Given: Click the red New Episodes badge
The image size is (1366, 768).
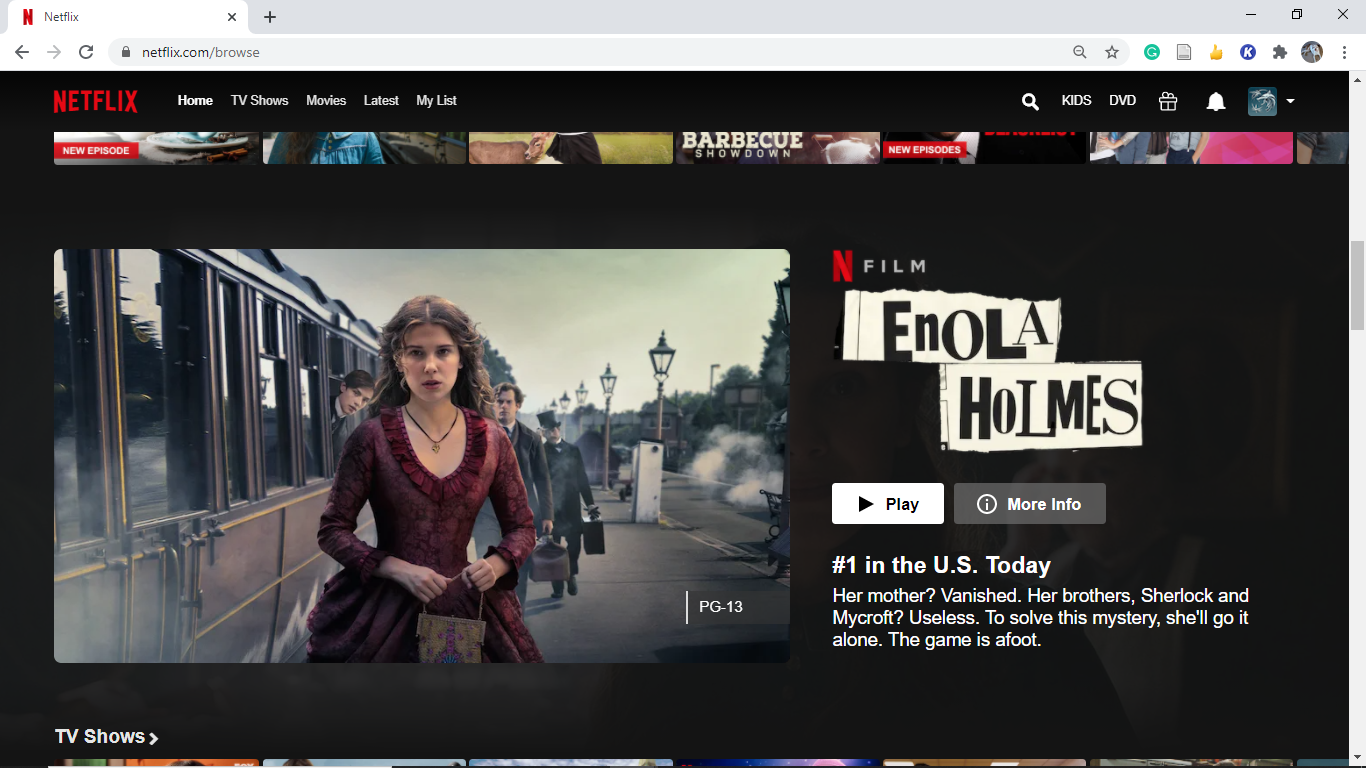Looking at the screenshot, I should tap(925, 150).
